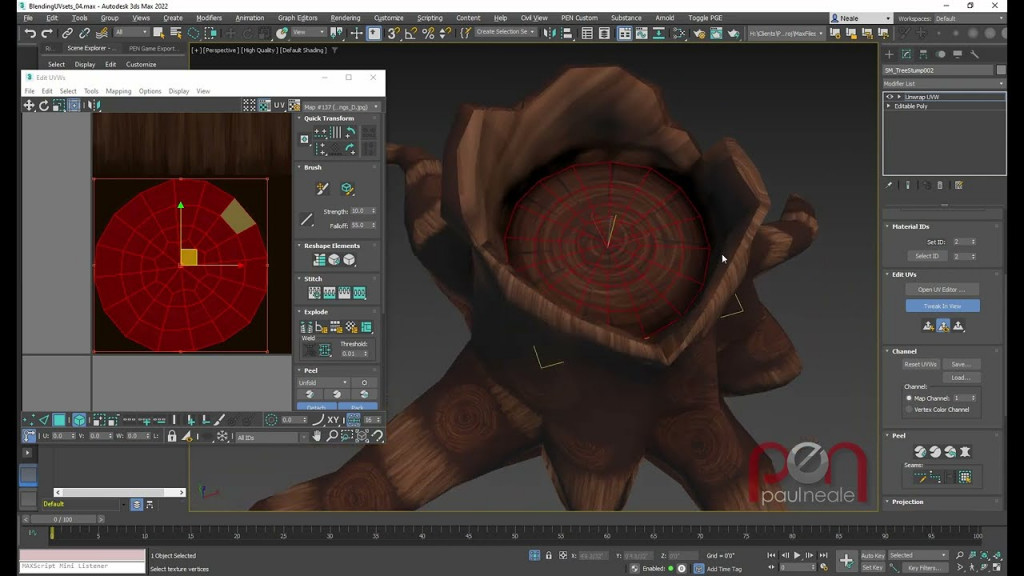This screenshot has height=576, width=1024.
Task: Open the Mapping menu in Edit UVWs
Action: tap(118, 90)
